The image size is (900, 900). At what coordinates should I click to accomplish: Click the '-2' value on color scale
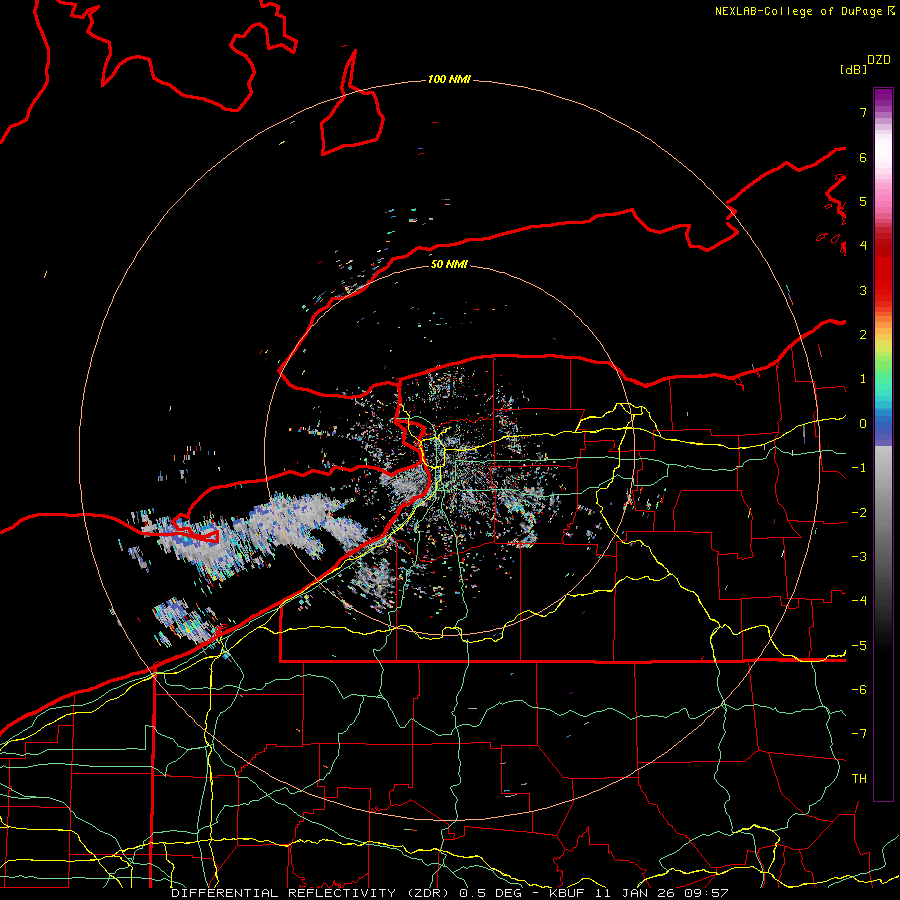859,513
